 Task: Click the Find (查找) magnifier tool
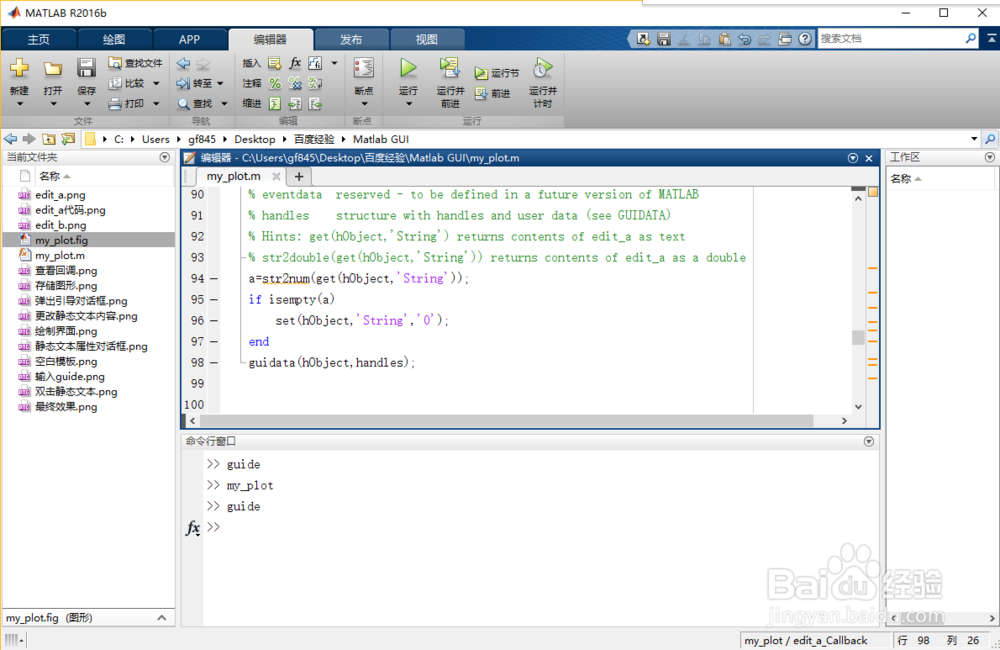pyautogui.click(x=195, y=103)
